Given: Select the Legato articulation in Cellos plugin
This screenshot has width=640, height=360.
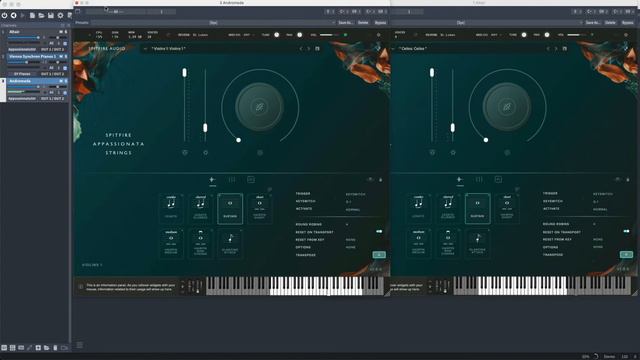Looking at the screenshot, I should [418, 209].
